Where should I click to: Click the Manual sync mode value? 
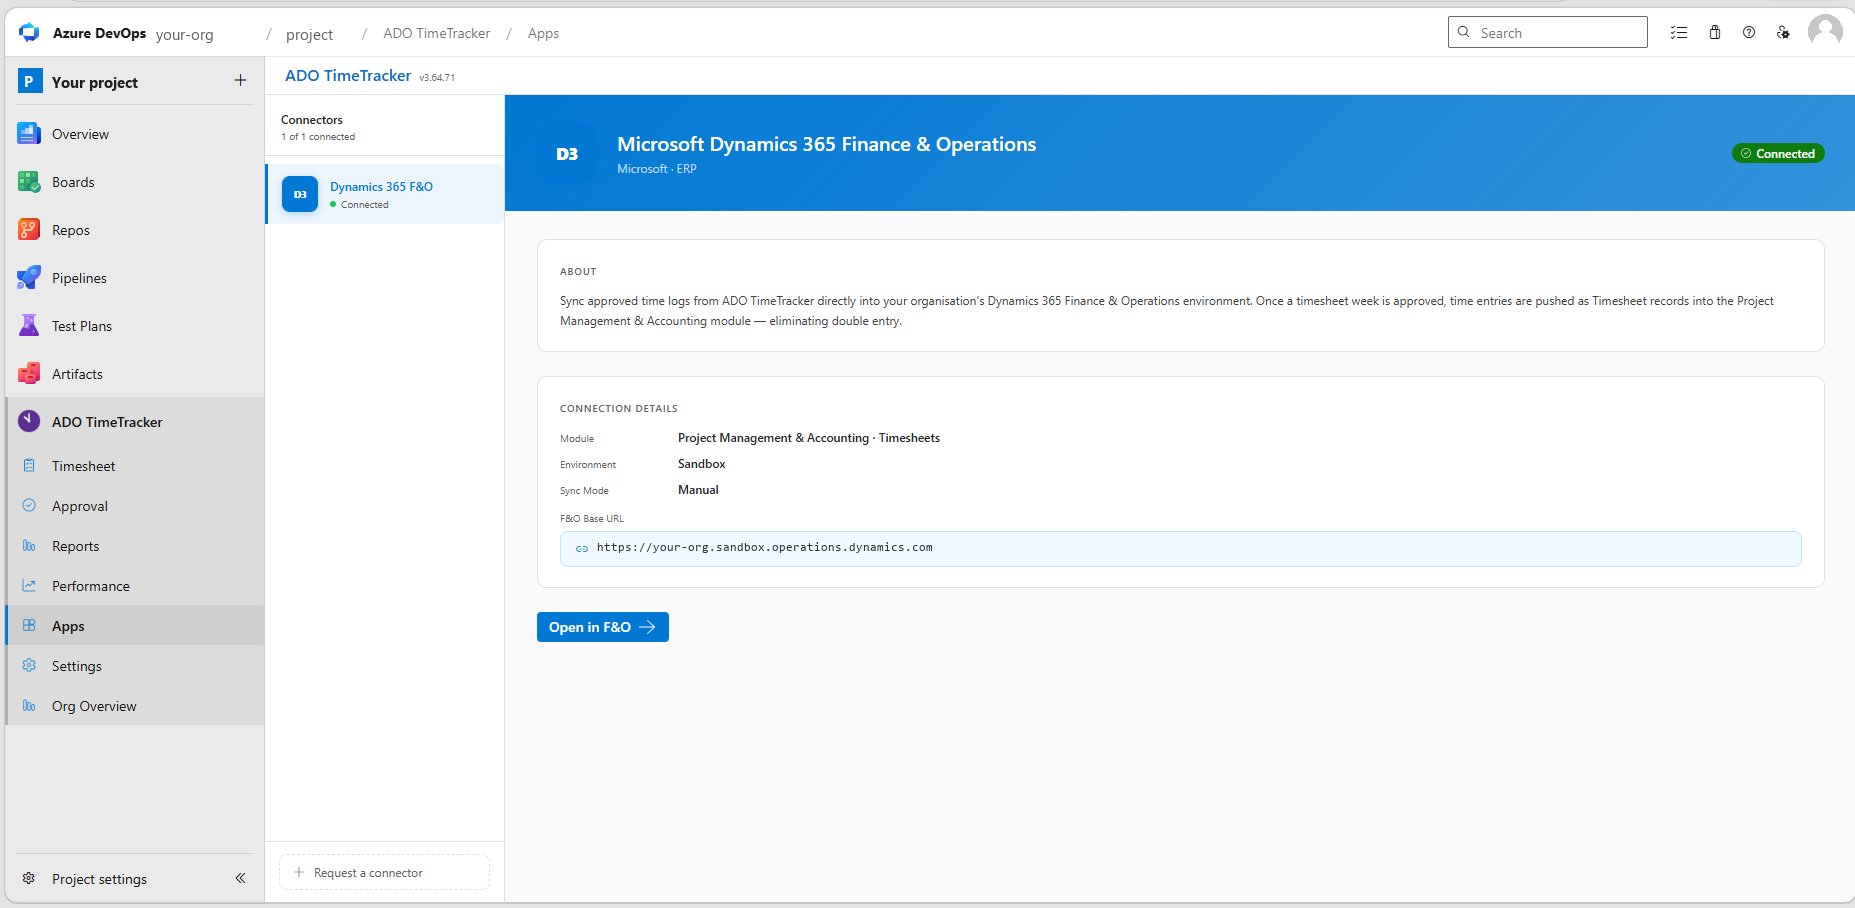(698, 490)
